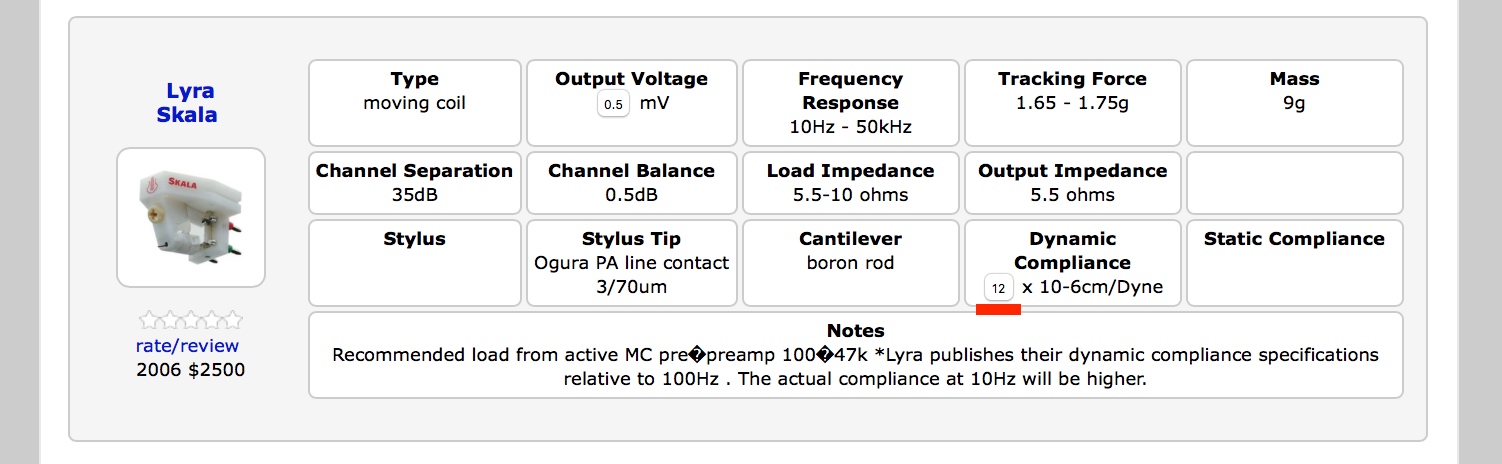The height and width of the screenshot is (464, 1502).
Task: Click the Tracking Force cell
Action: (x=1072, y=103)
